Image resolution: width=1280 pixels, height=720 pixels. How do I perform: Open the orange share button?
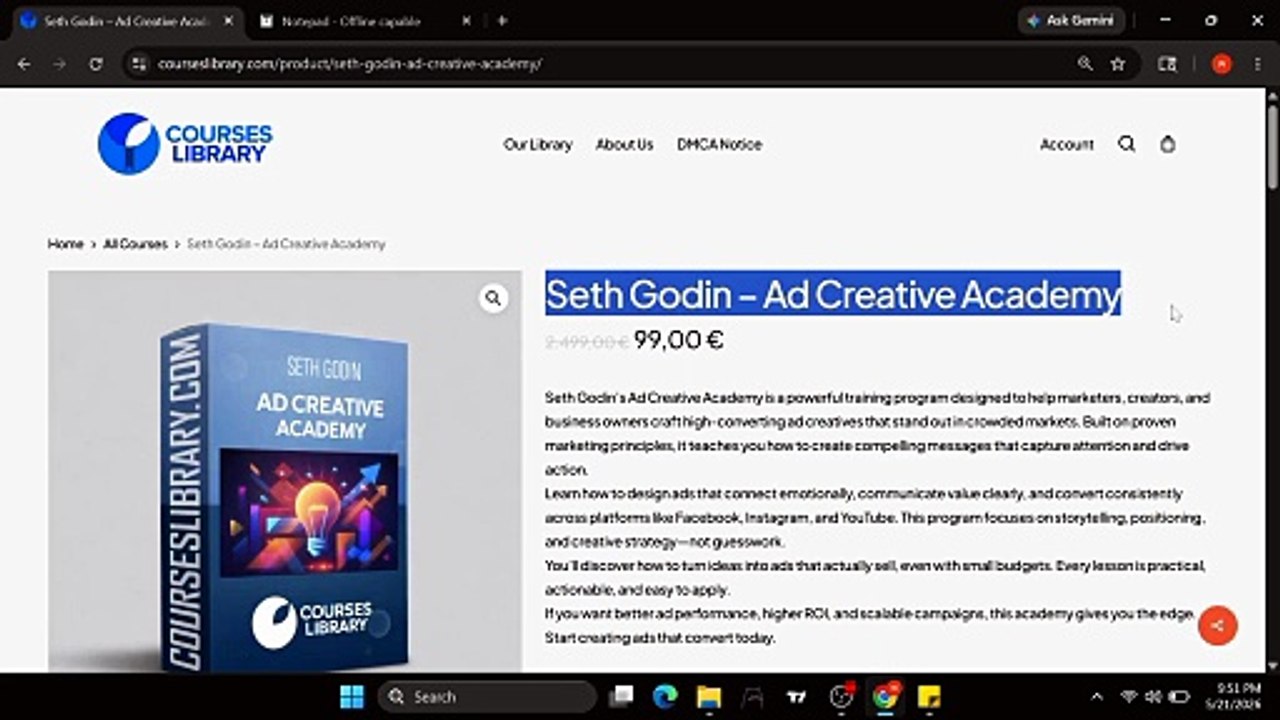(1217, 625)
